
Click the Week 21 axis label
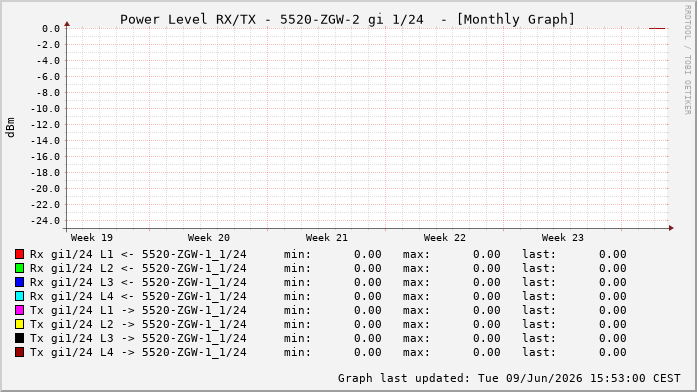coord(327,238)
